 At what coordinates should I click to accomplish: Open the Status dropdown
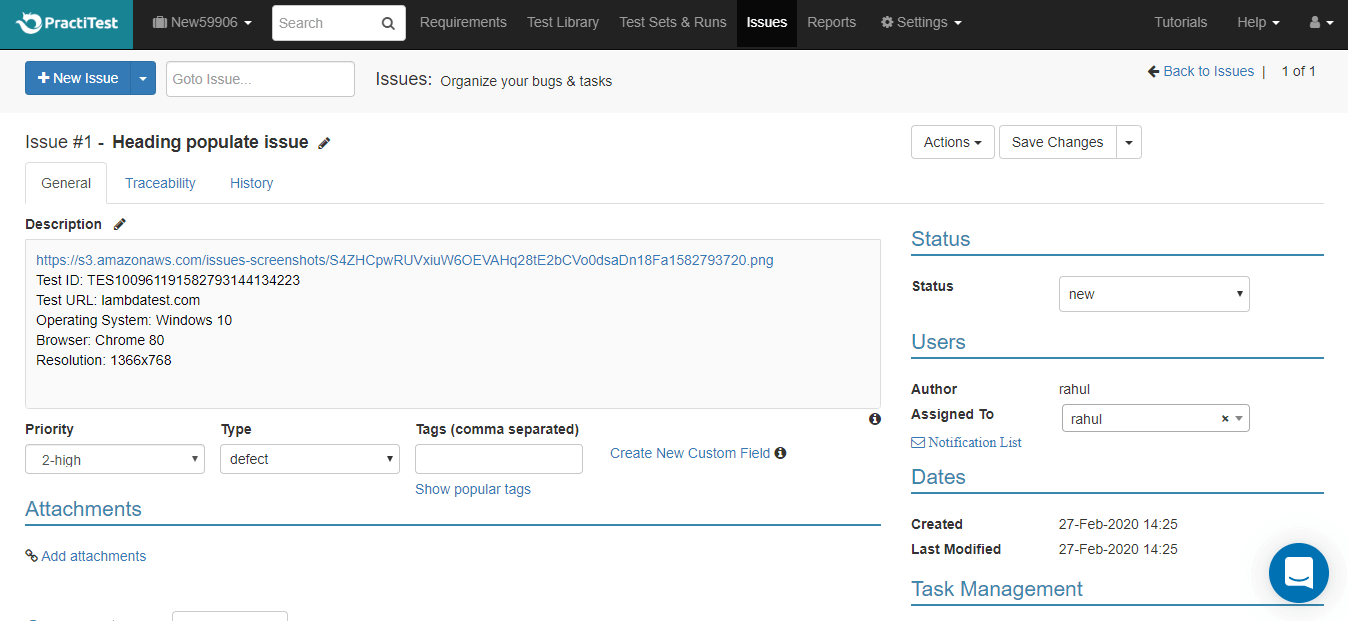1154,294
